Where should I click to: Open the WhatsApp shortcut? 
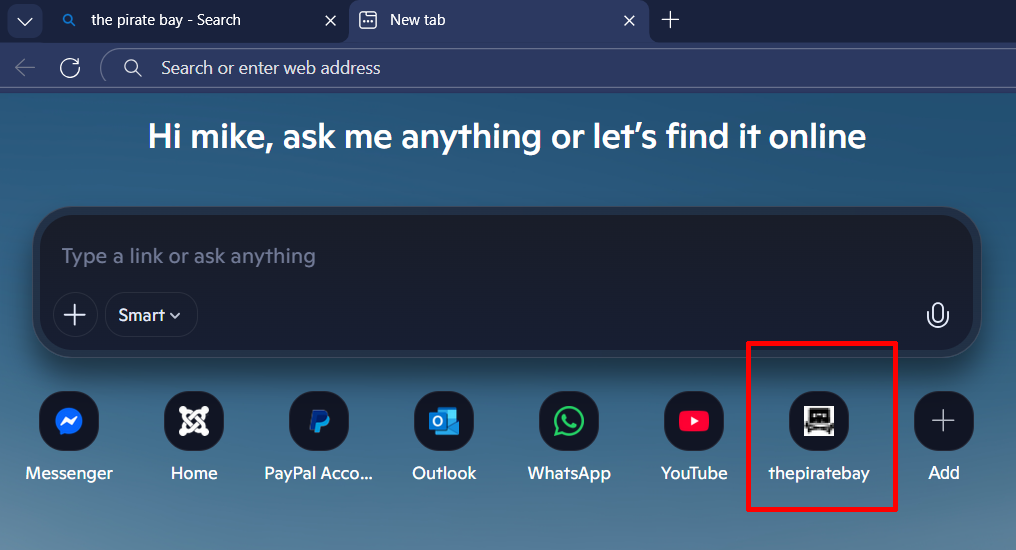tap(569, 421)
